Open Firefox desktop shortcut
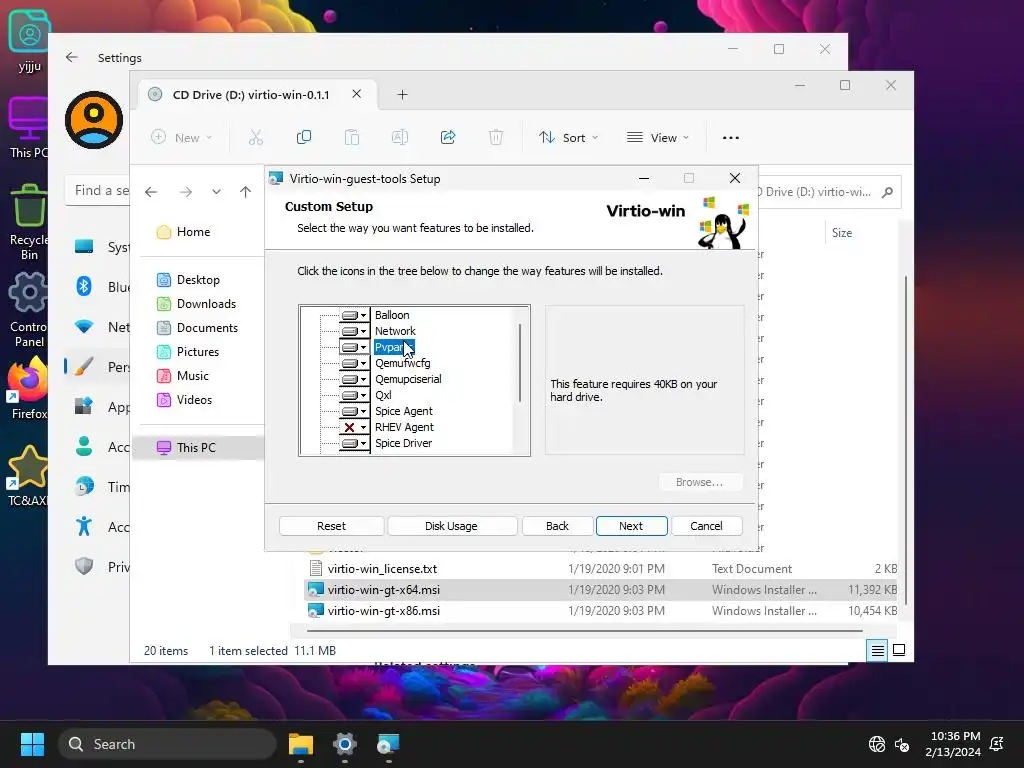 pyautogui.click(x=28, y=390)
